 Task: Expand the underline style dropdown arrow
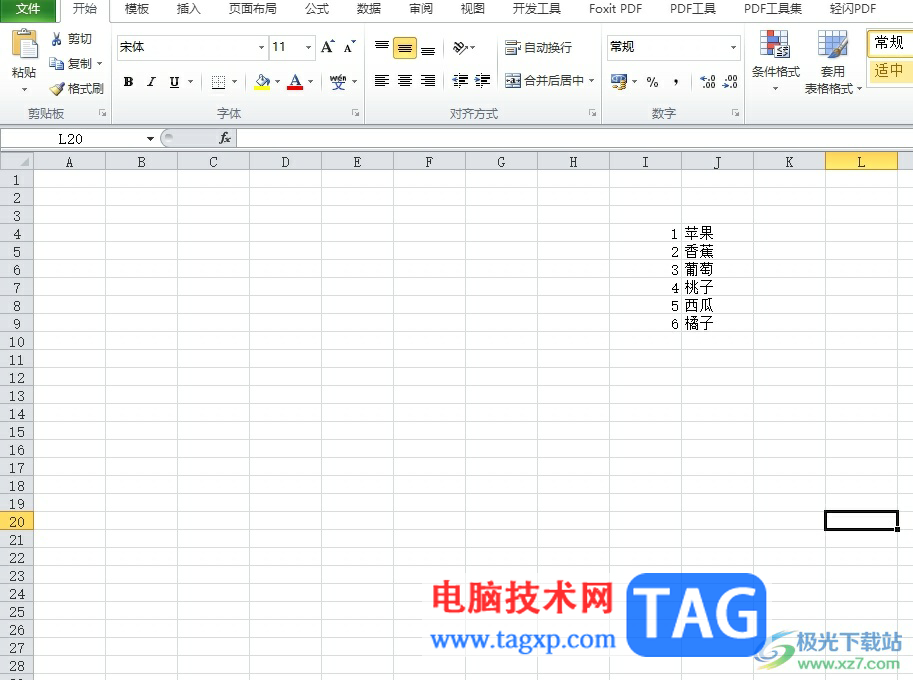pyautogui.click(x=190, y=82)
